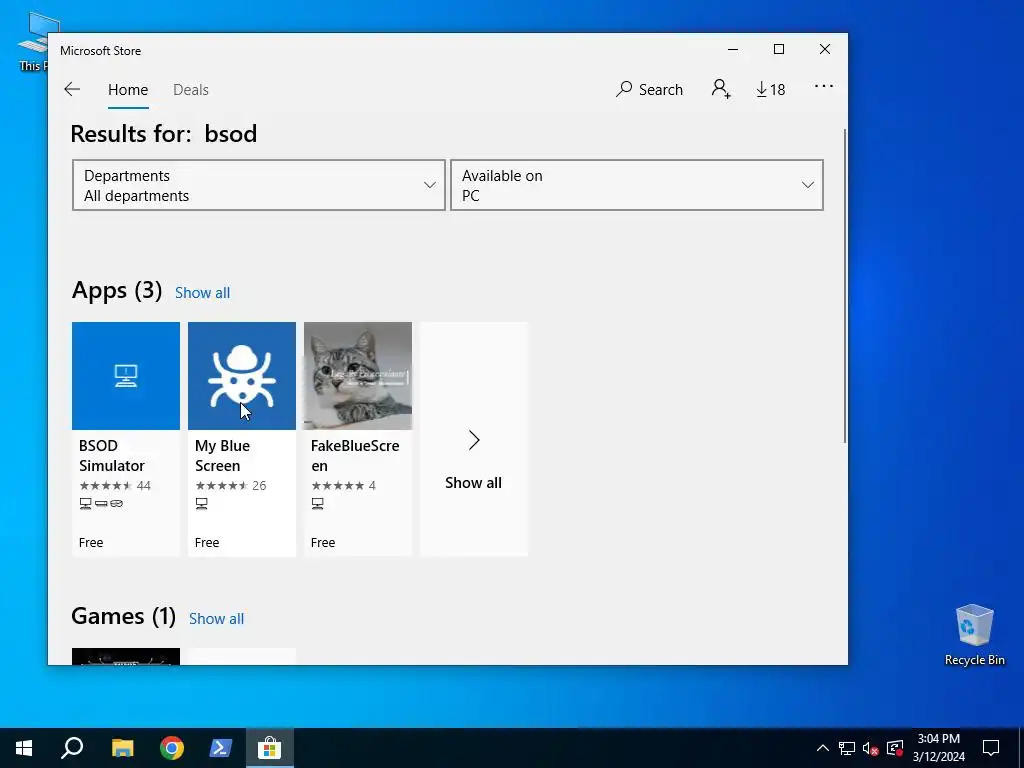Click the Store window vertical scrollbar

[x=845, y=285]
